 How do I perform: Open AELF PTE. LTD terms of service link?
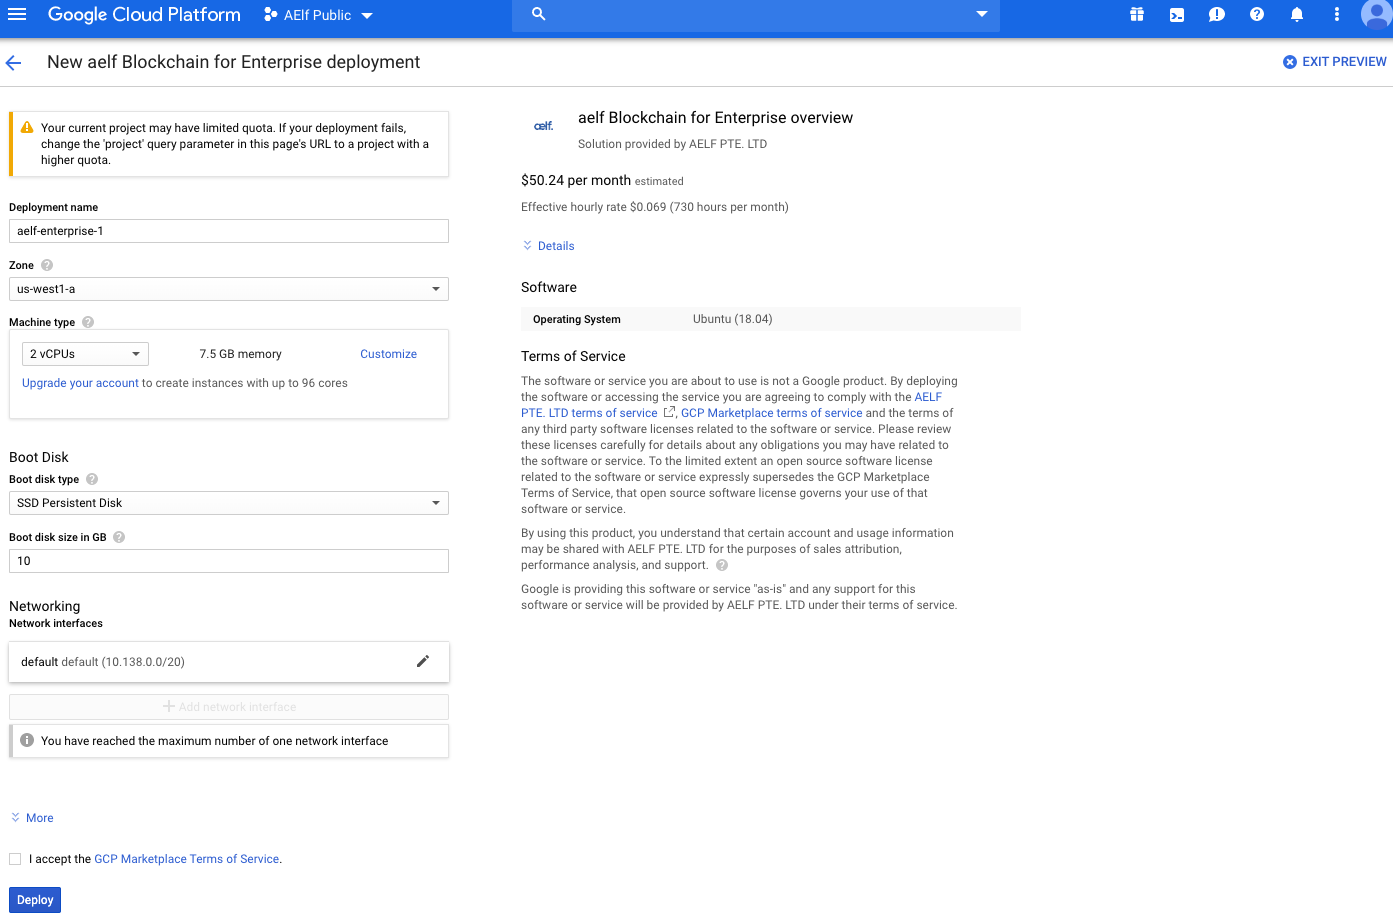click(589, 413)
